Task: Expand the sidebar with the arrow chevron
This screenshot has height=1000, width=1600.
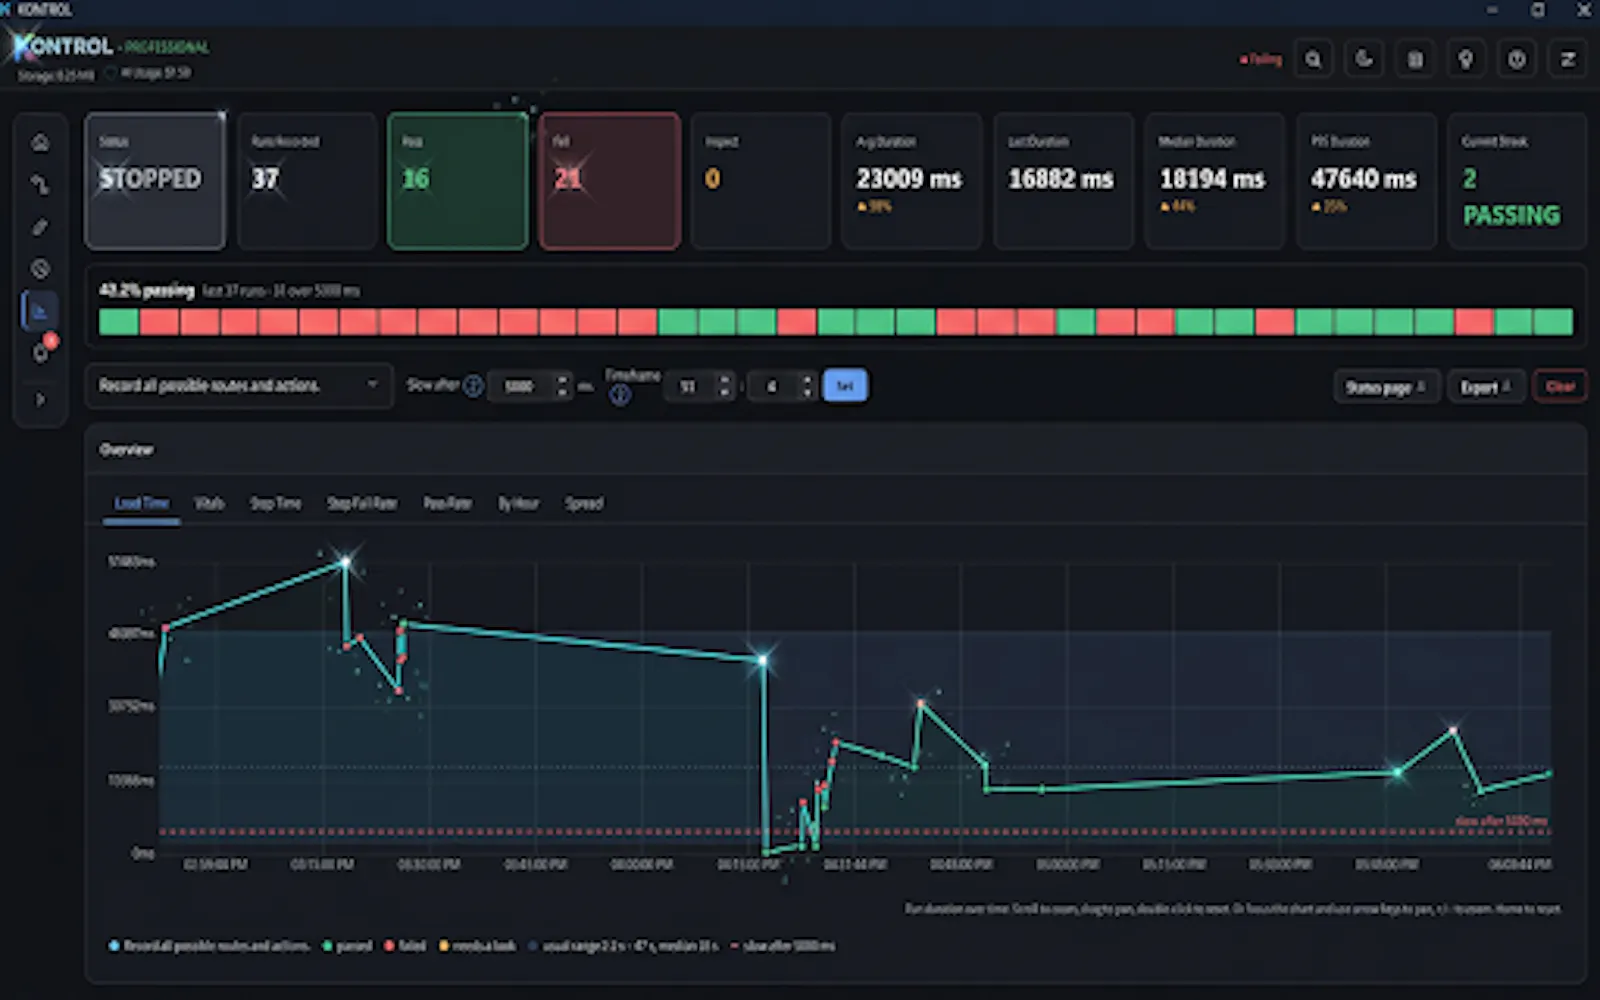Action: click(x=40, y=400)
